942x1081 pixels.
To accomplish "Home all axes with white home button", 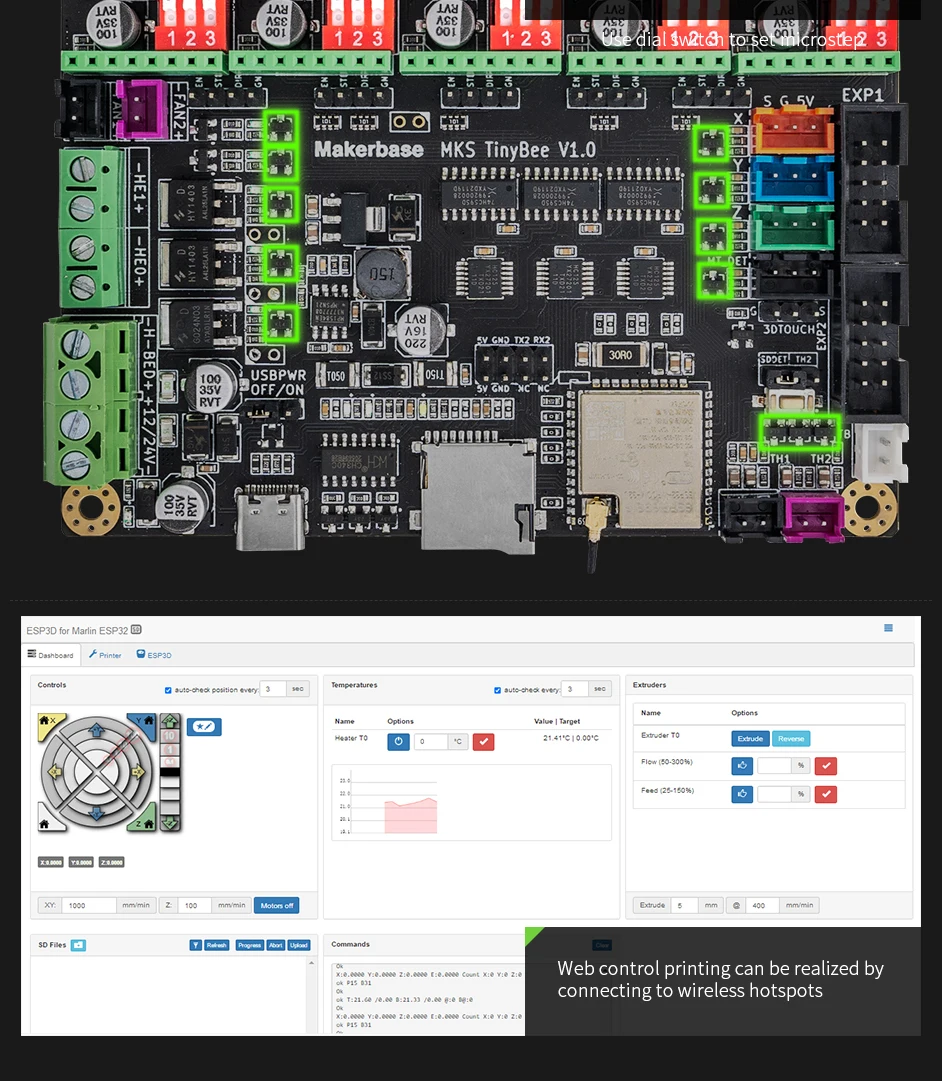I will pyautogui.click(x=47, y=822).
